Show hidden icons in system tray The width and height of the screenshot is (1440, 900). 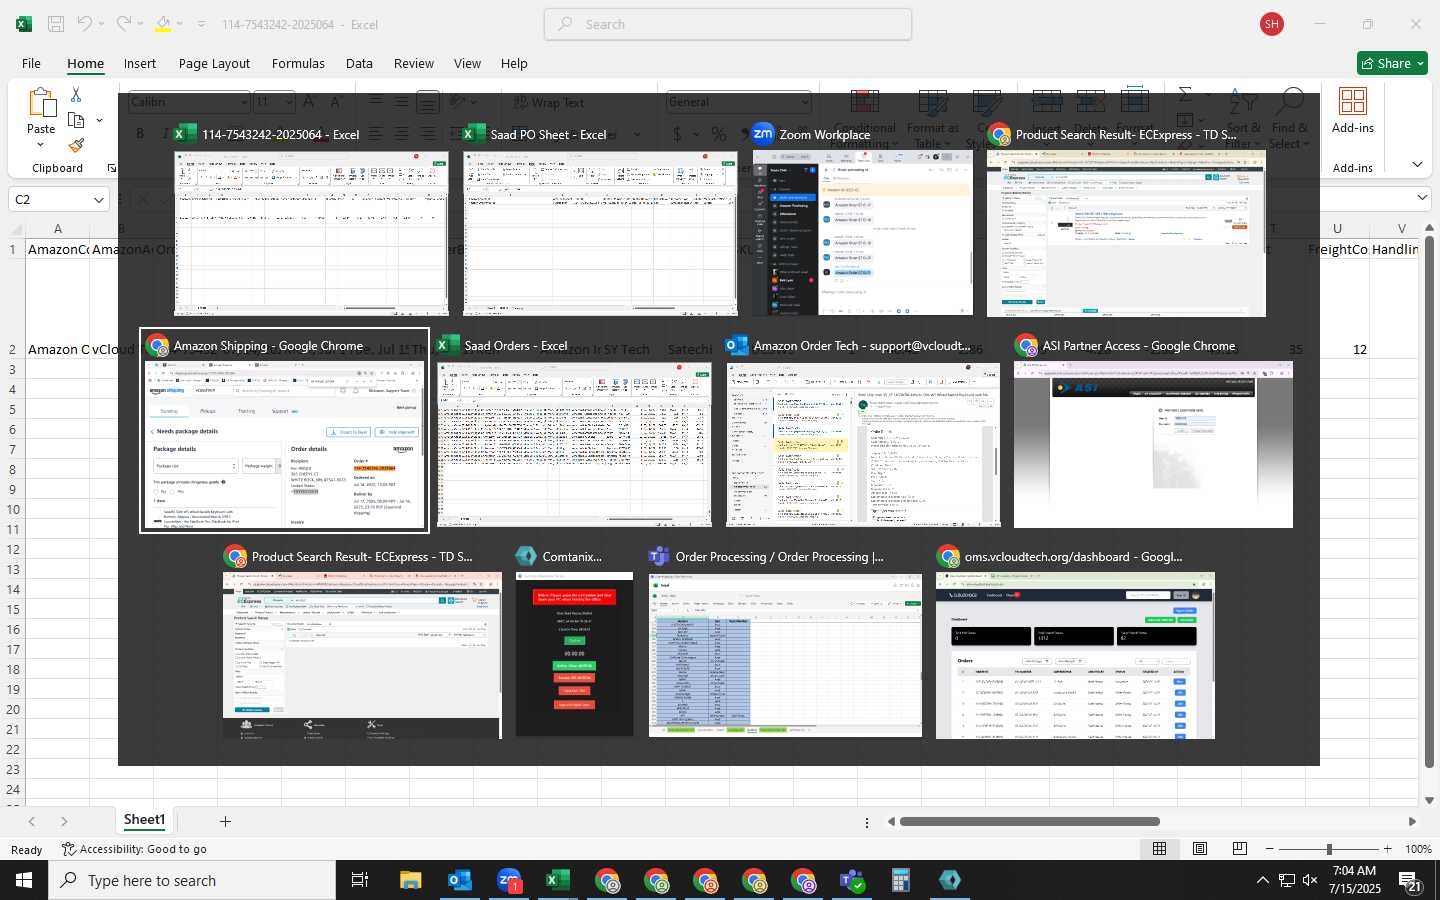click(x=1262, y=880)
